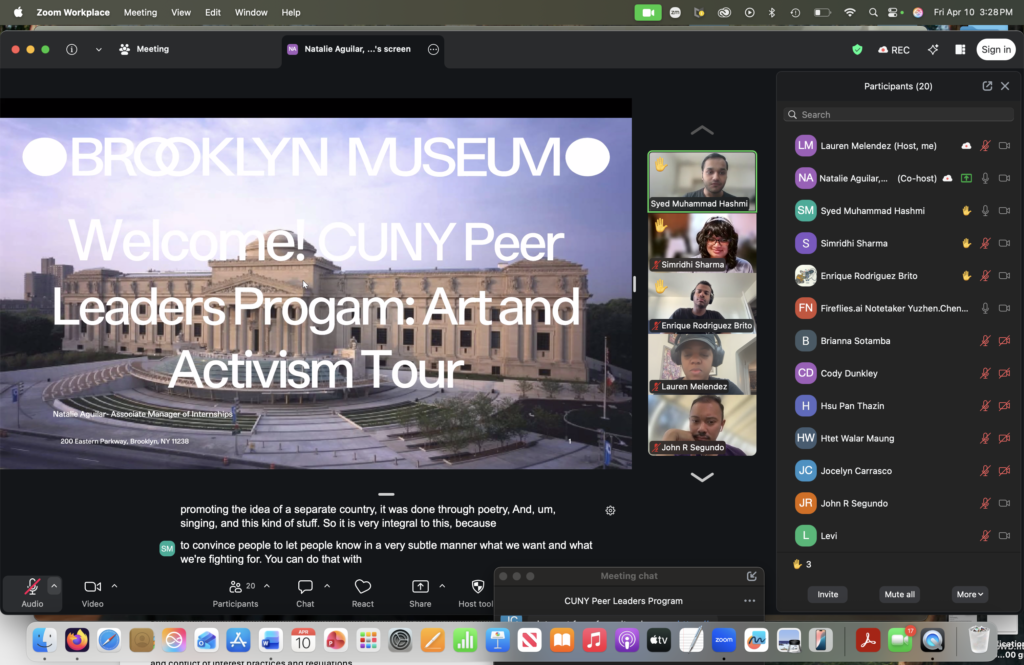Image resolution: width=1024 pixels, height=665 pixels.
Task: Open screen share options ellipsis
Action: click(433, 49)
